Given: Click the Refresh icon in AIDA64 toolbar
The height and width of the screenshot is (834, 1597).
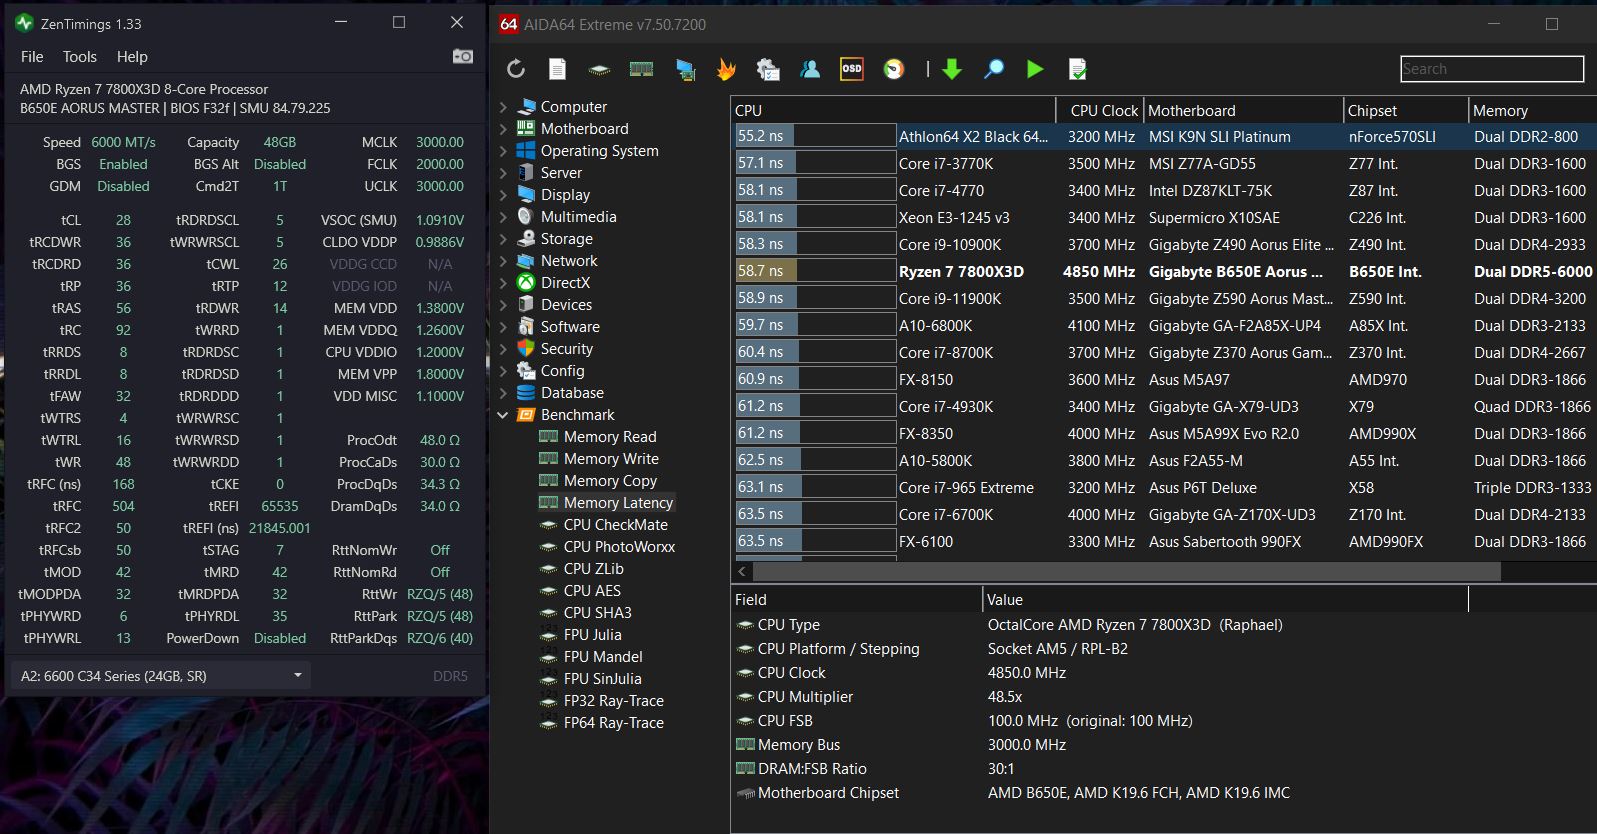Looking at the screenshot, I should pyautogui.click(x=516, y=69).
